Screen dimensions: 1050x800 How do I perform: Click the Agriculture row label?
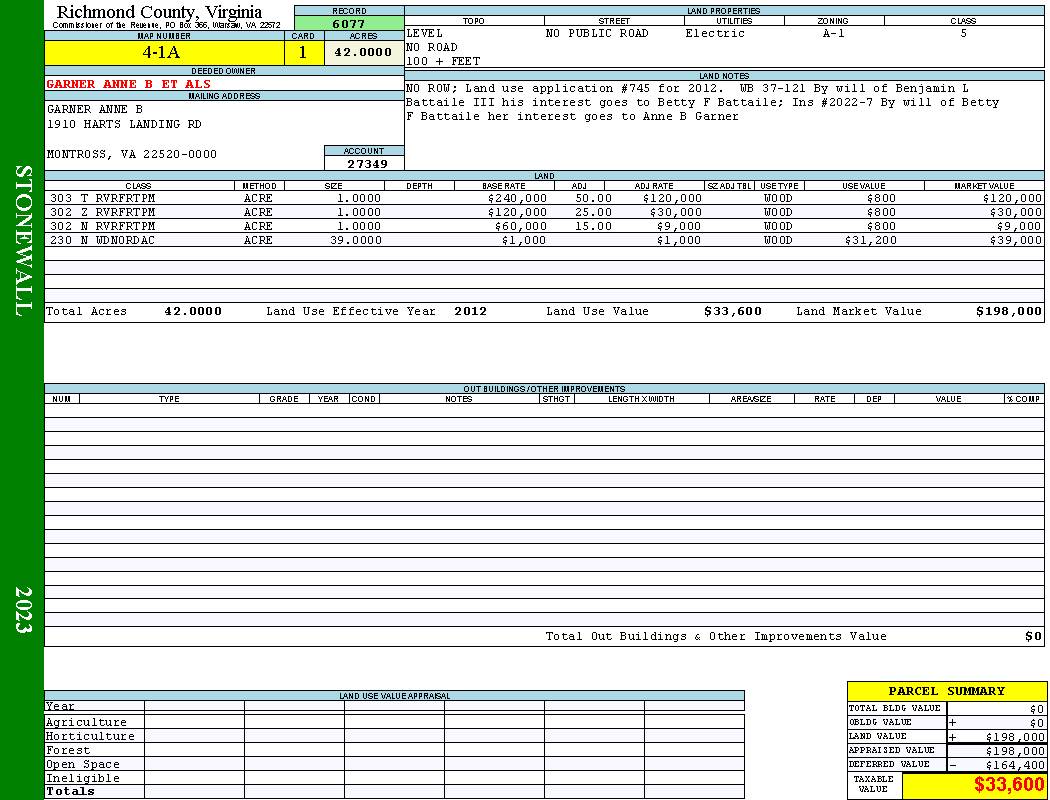click(86, 722)
